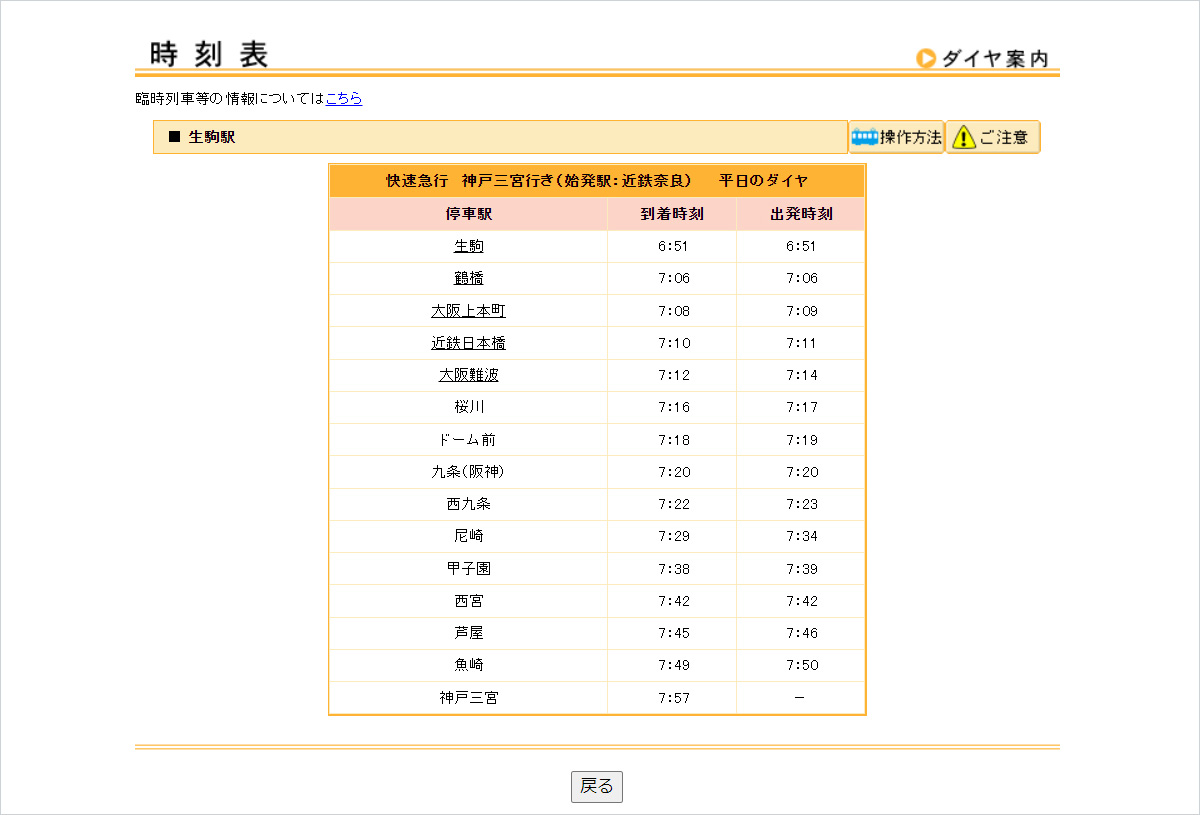The height and width of the screenshot is (815, 1200).
Task: Click the 停車駅 column header
Action: [468, 214]
